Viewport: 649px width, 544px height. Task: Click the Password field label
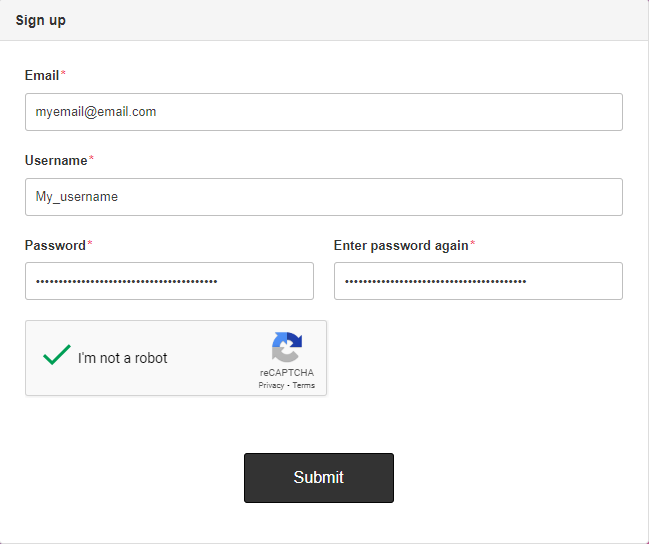point(55,245)
